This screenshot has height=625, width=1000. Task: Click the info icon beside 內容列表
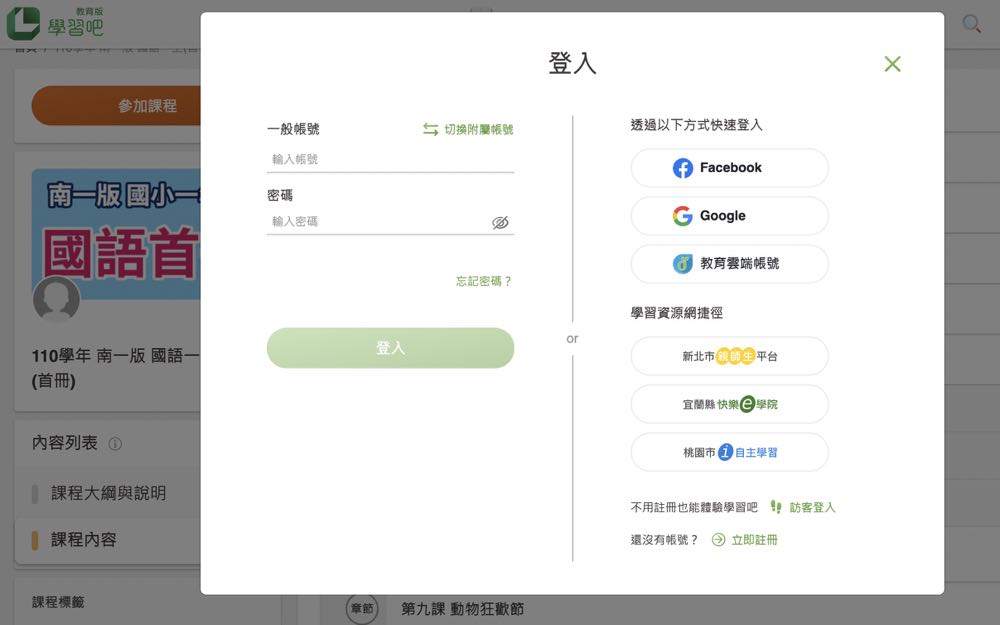pos(115,443)
